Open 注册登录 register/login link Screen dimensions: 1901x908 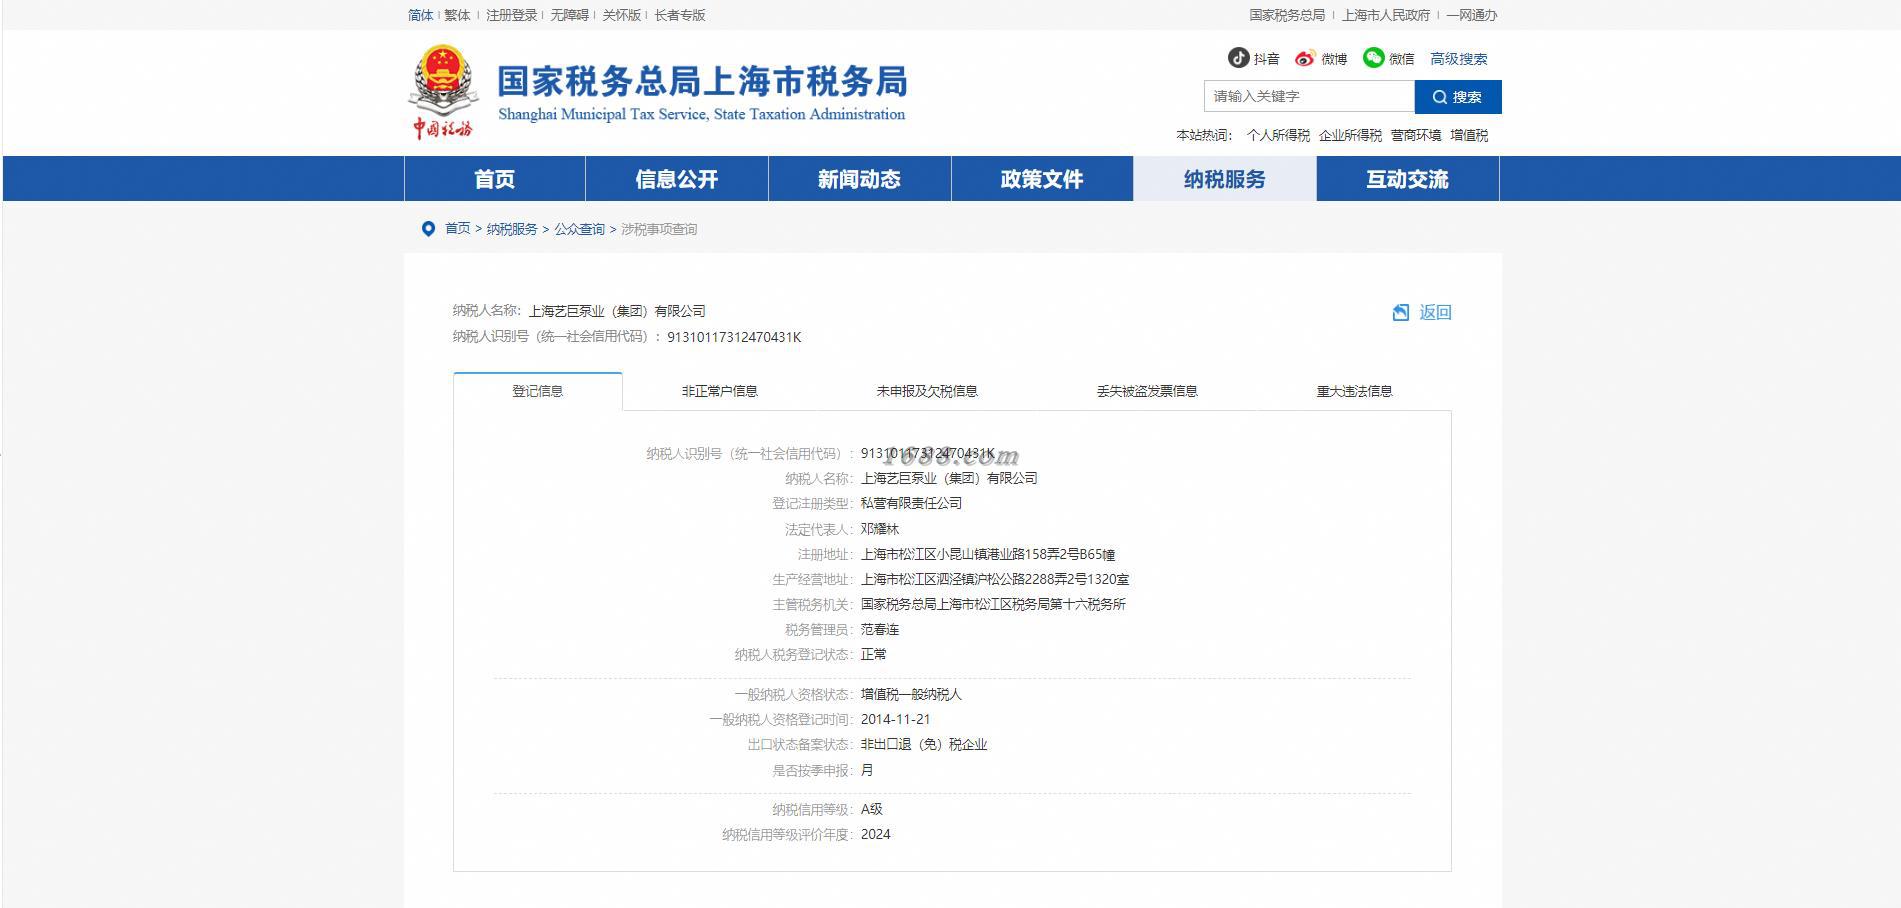point(512,15)
